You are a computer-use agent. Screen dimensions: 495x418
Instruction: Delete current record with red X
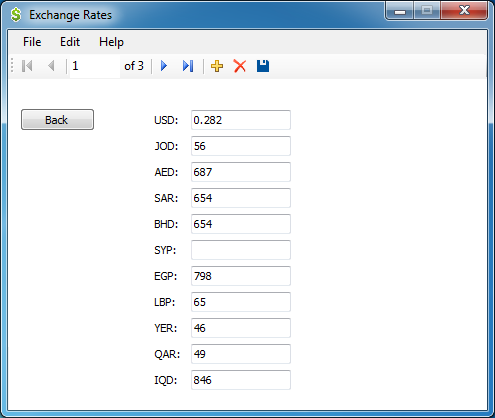240,66
